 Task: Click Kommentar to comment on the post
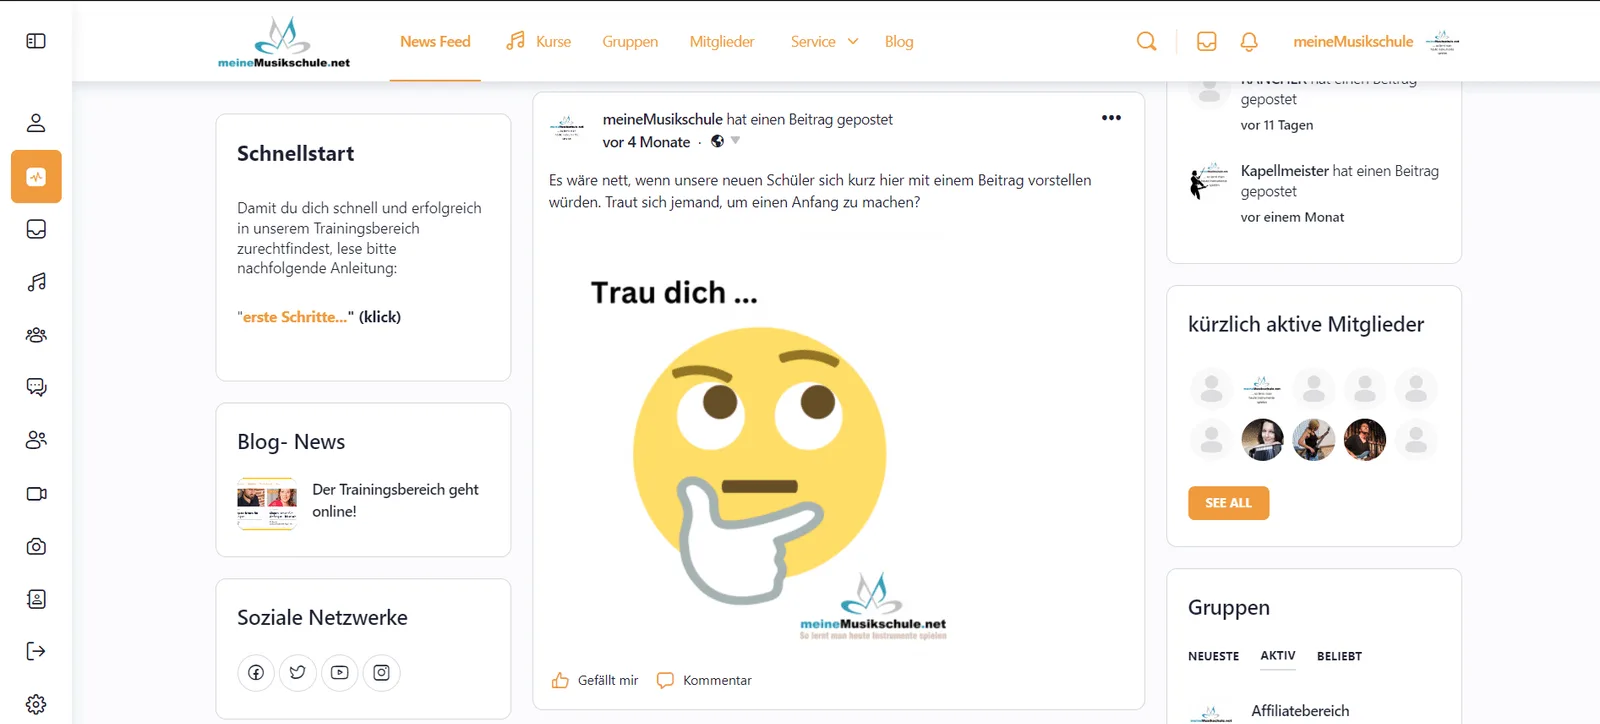coord(704,680)
